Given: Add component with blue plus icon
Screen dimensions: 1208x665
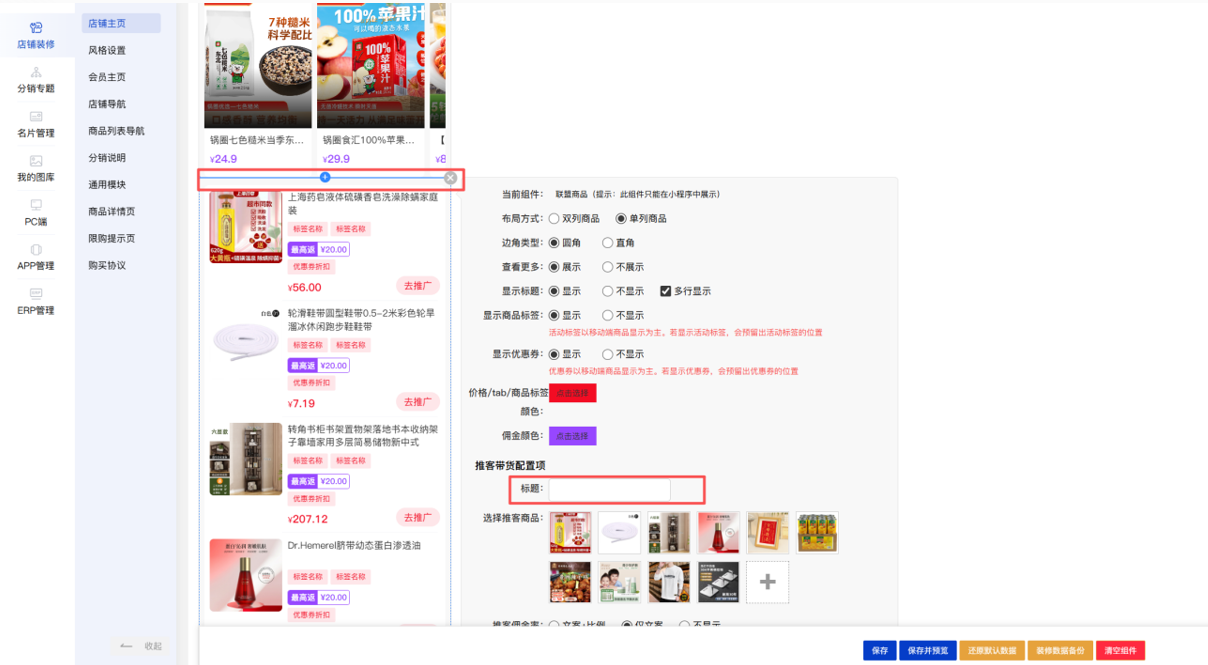Looking at the screenshot, I should point(325,177).
